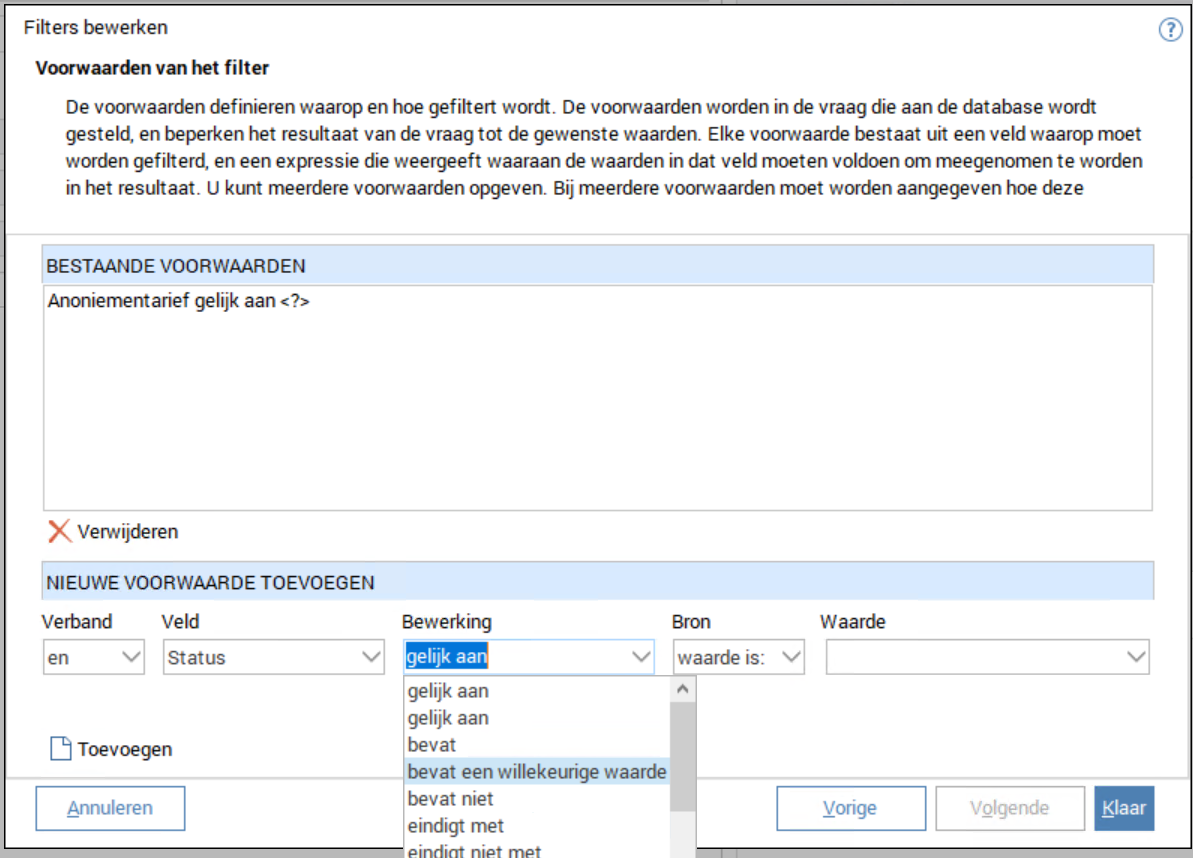
Task: Choose 'eindigt niet met' in the list
Action: (x=474, y=851)
